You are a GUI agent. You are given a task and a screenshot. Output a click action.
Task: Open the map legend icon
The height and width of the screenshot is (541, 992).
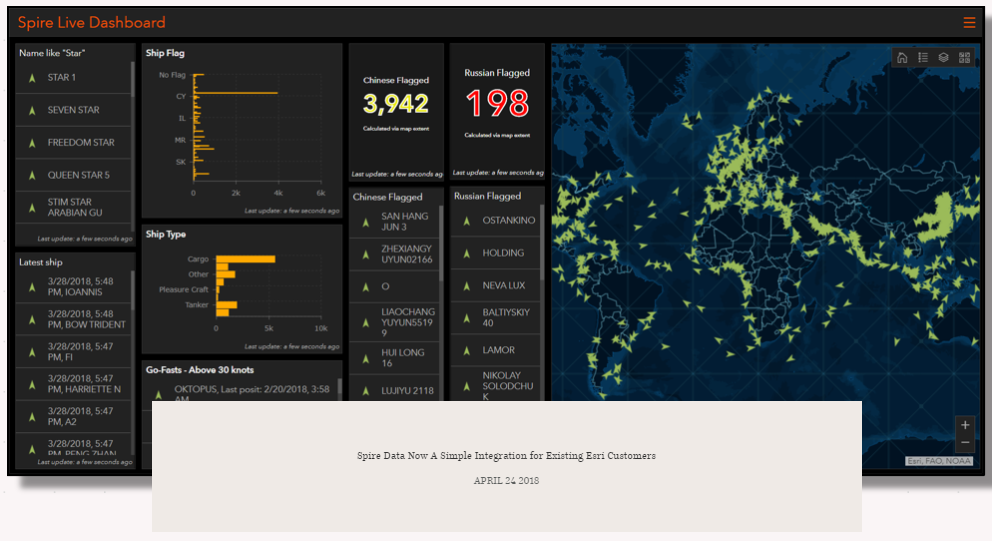[923, 58]
